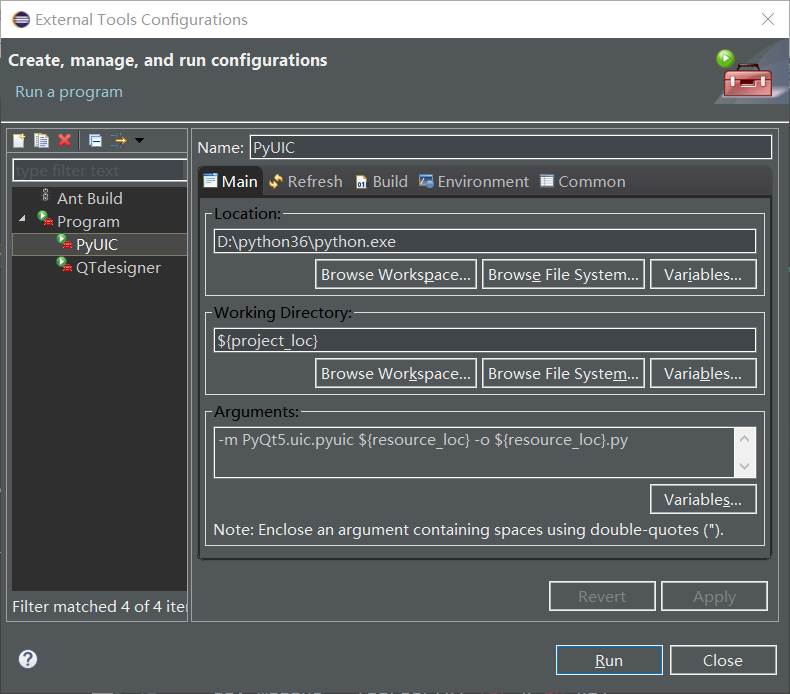Screen dimensions: 790x694
Task: Select the Program category node
Action: click(x=88, y=222)
